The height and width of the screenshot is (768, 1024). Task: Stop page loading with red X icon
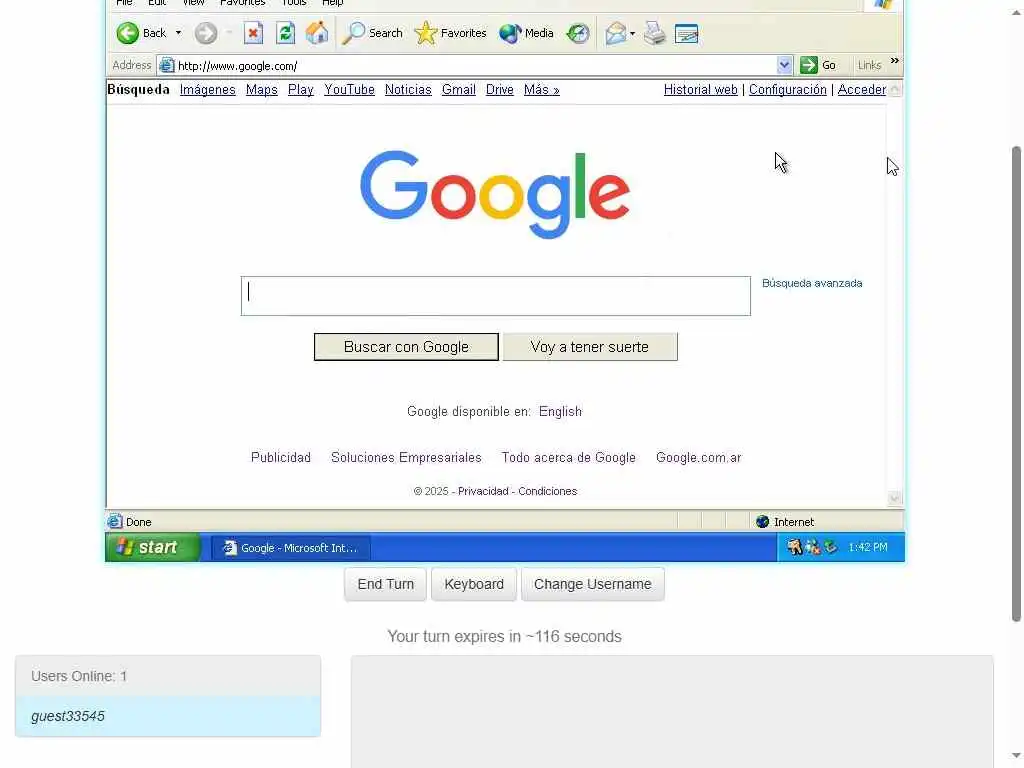[x=253, y=33]
